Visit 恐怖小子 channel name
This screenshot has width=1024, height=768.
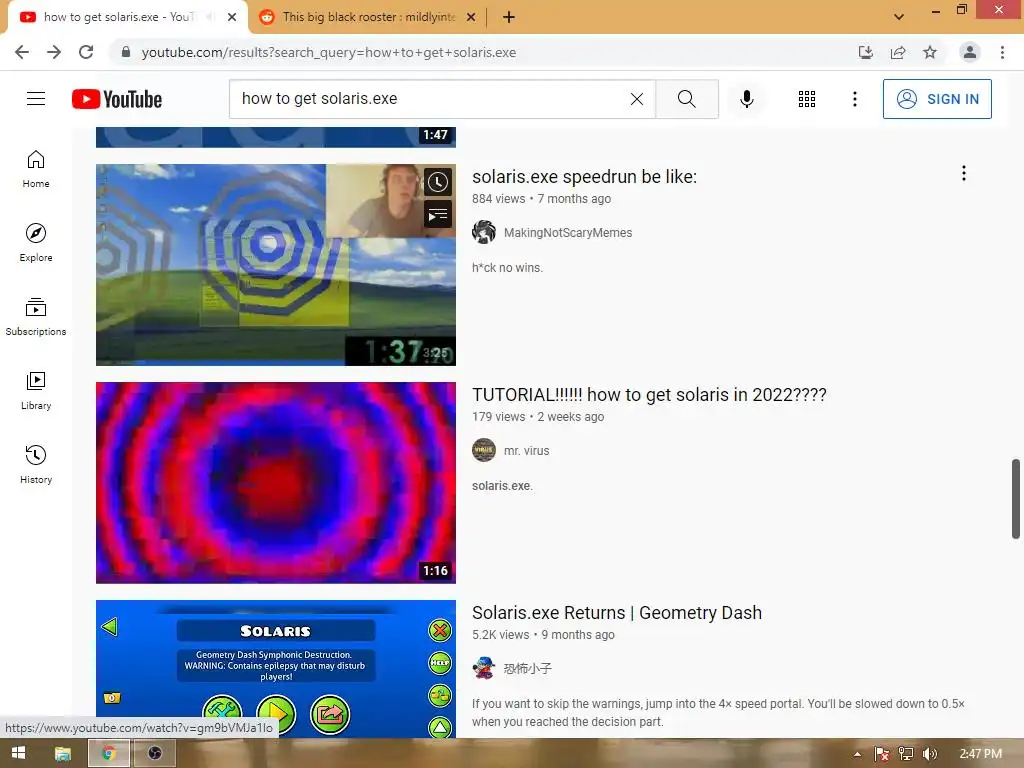(x=528, y=669)
